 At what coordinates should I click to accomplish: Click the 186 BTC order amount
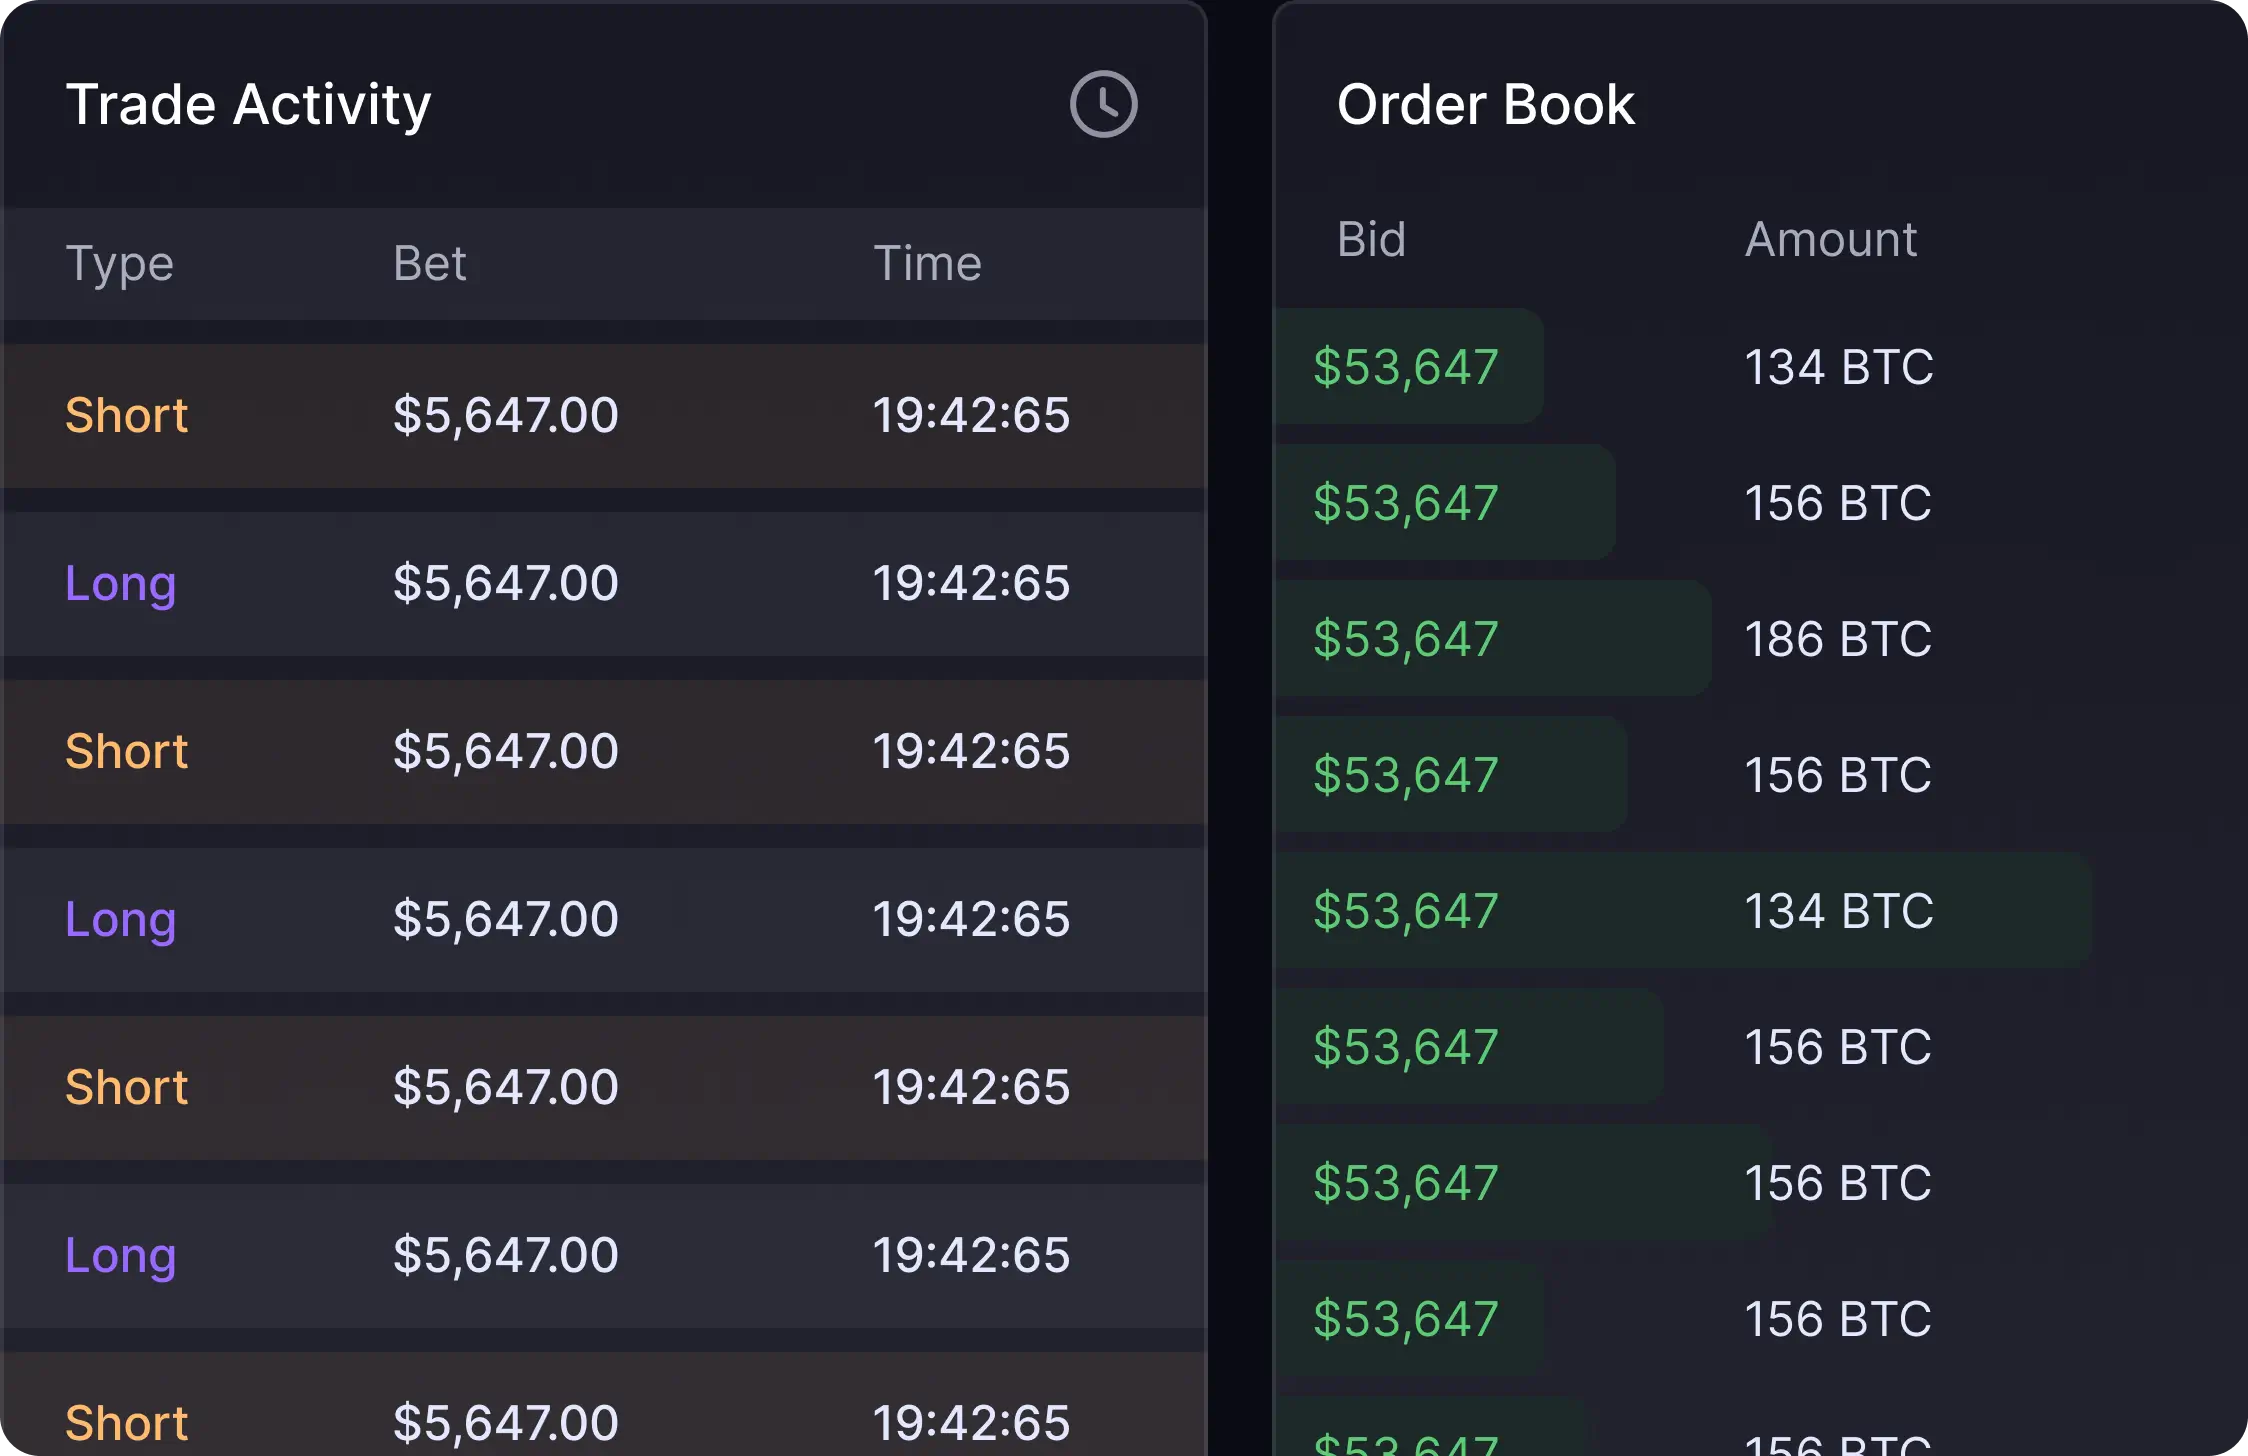point(1838,639)
